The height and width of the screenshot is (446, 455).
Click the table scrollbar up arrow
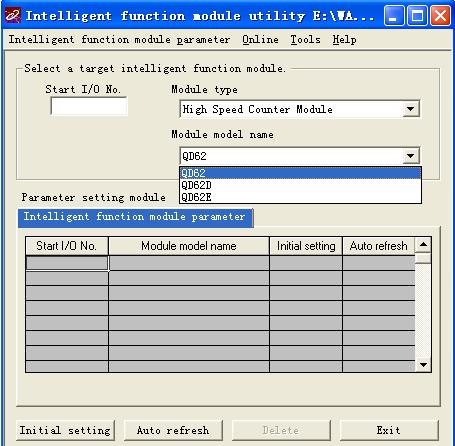[x=423, y=245]
